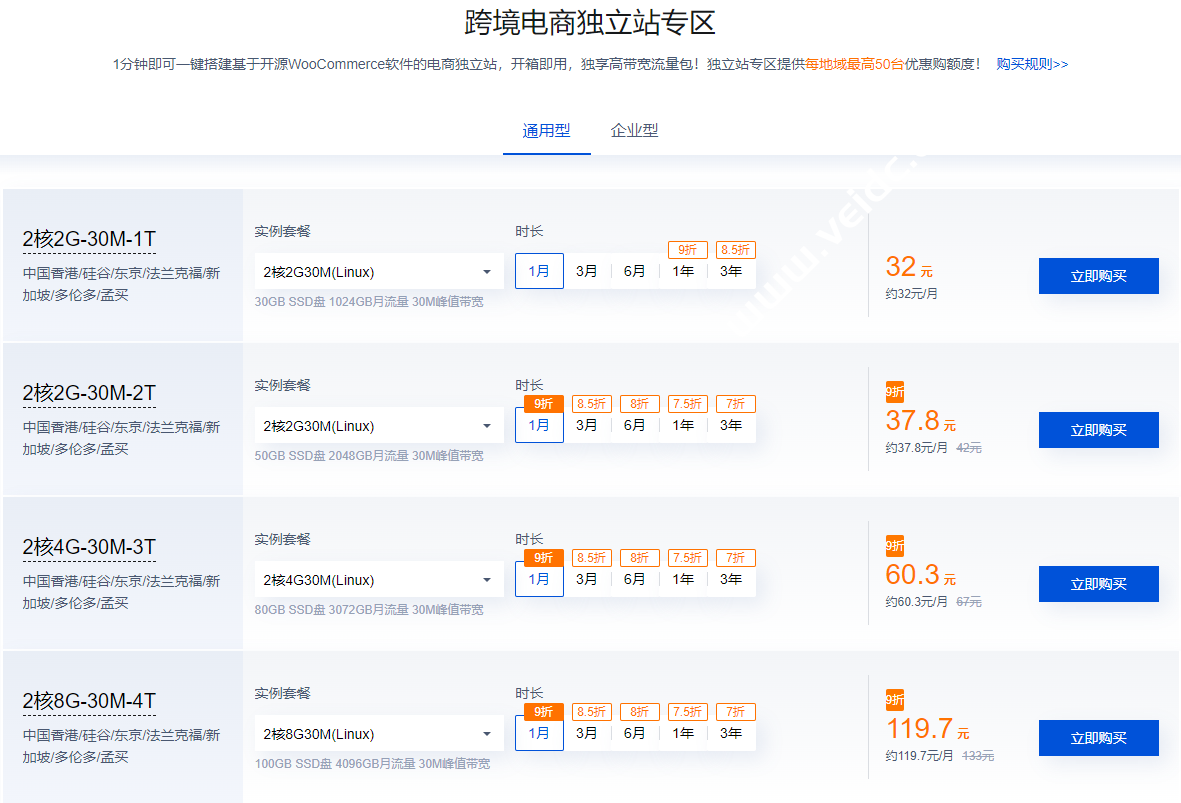Open instance dropdown for 2核2G-30M-1T plan
Image resolution: width=1181 pixels, height=803 pixels.
376,272
